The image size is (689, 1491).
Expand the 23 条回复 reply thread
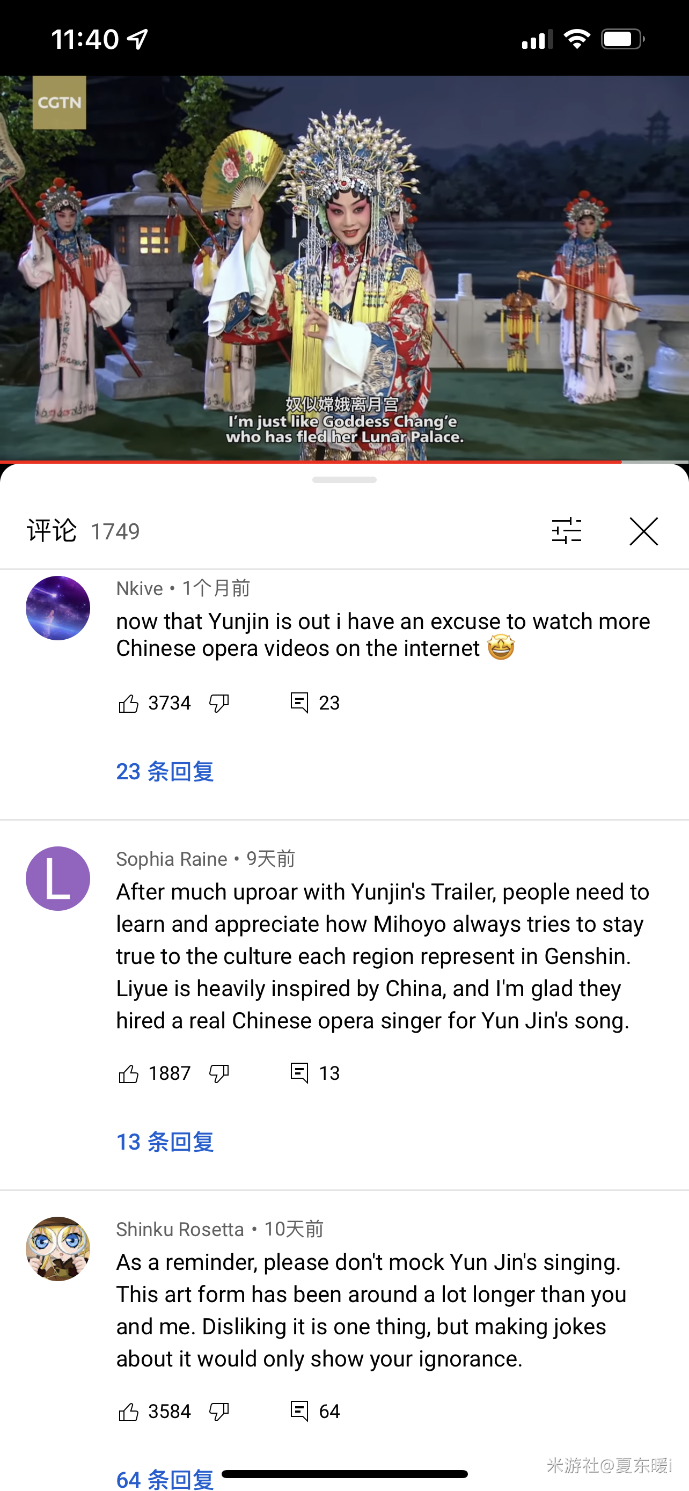point(165,772)
